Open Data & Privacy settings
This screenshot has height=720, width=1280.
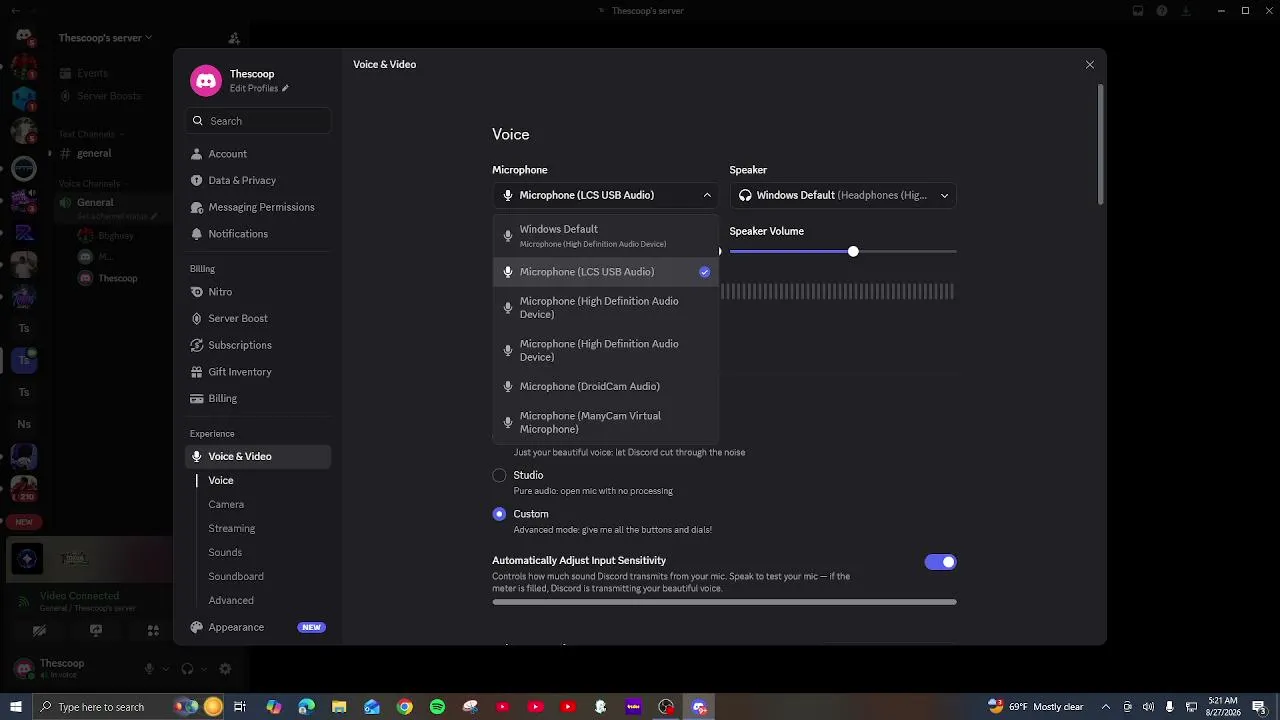(x=260, y=180)
